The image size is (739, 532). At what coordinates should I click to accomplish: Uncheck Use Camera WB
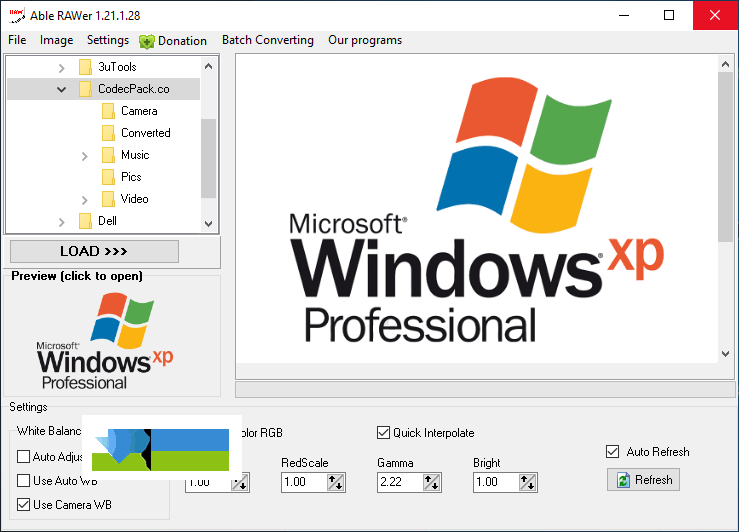23,505
